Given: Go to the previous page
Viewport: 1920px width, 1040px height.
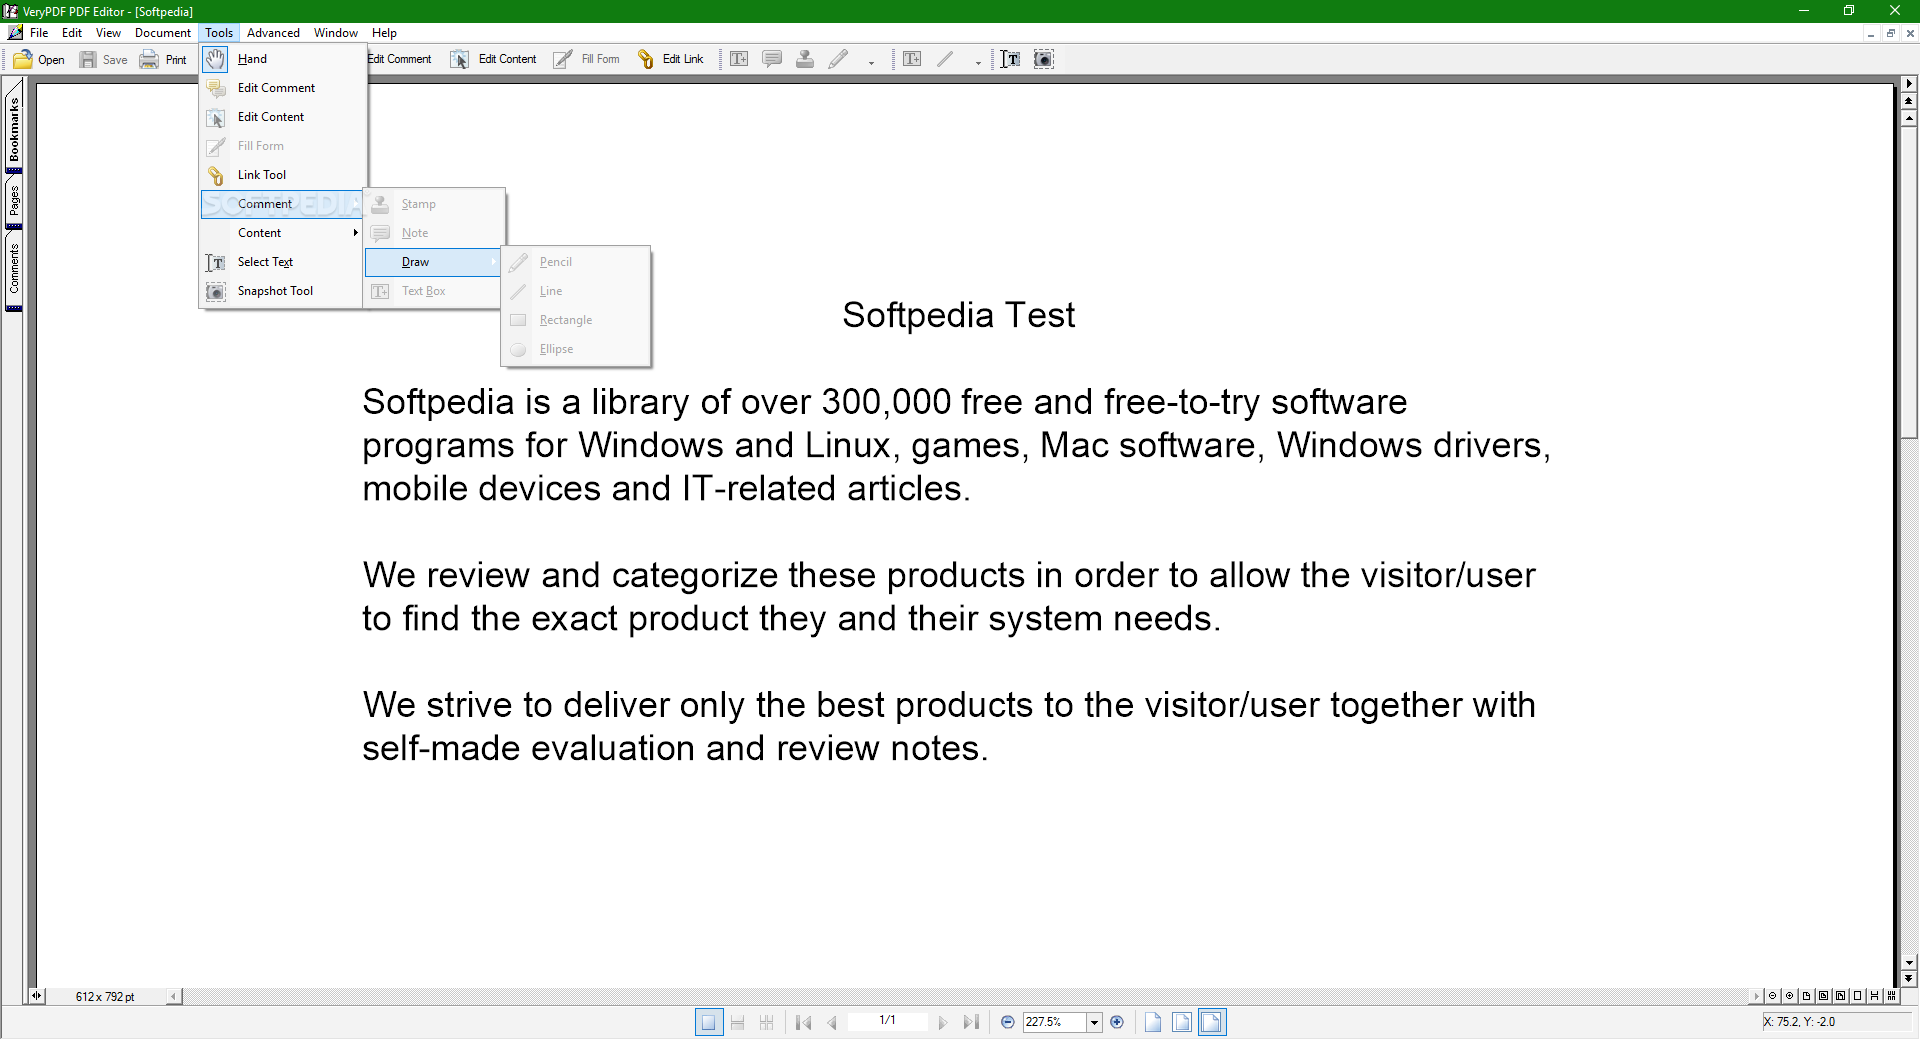Looking at the screenshot, I should [832, 1022].
